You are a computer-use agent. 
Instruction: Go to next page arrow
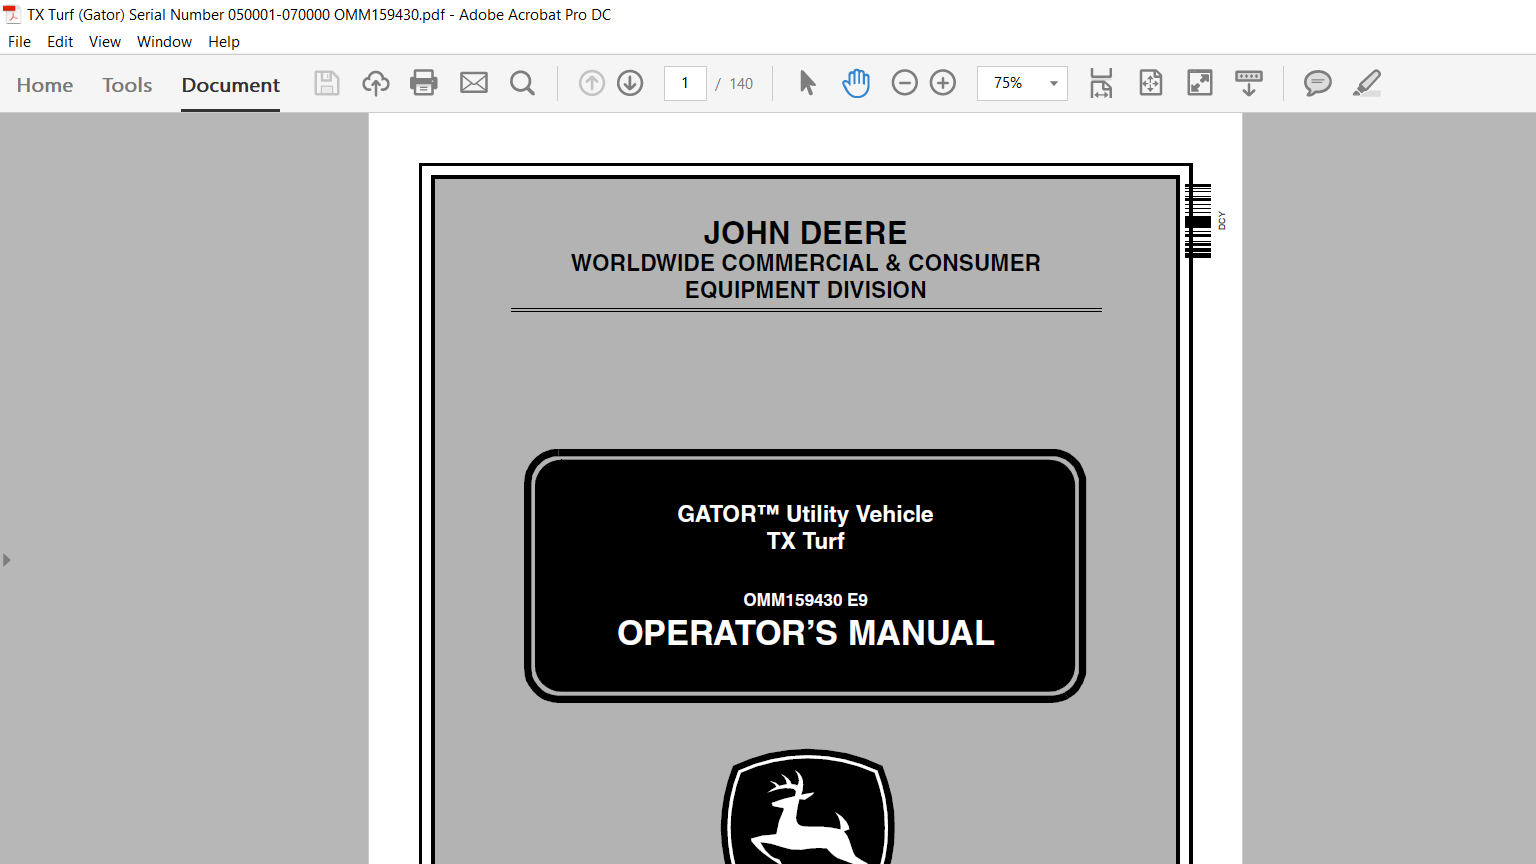click(630, 83)
